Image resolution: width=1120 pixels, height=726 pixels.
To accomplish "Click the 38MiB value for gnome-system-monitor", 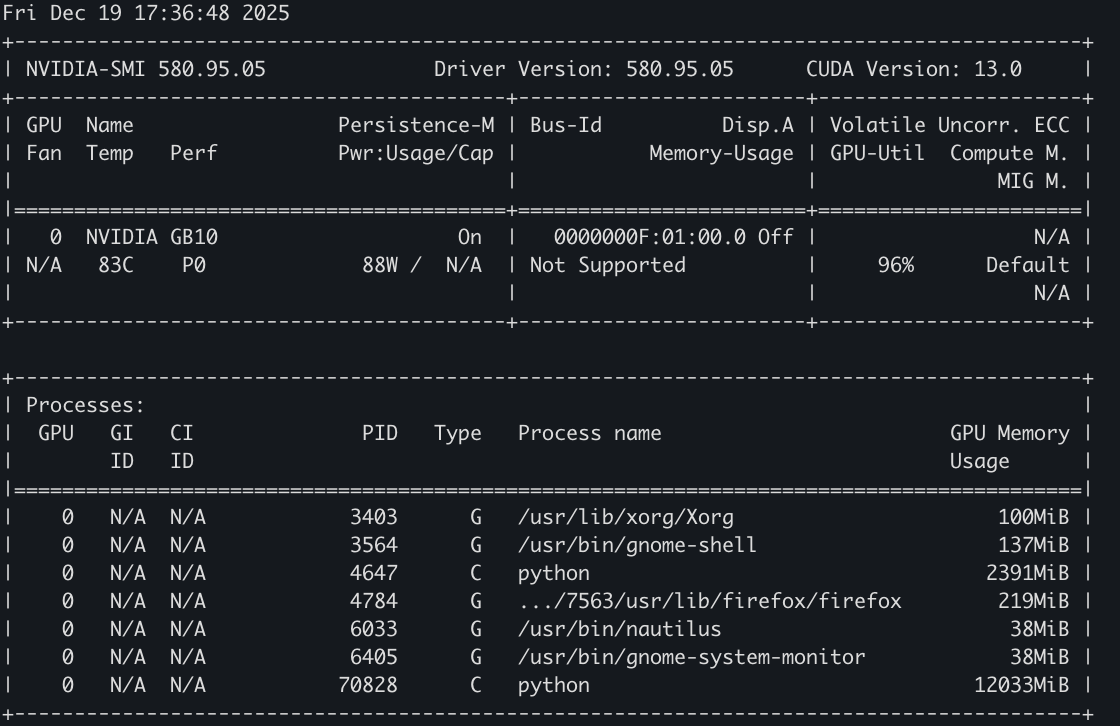I will click(x=1039, y=657).
